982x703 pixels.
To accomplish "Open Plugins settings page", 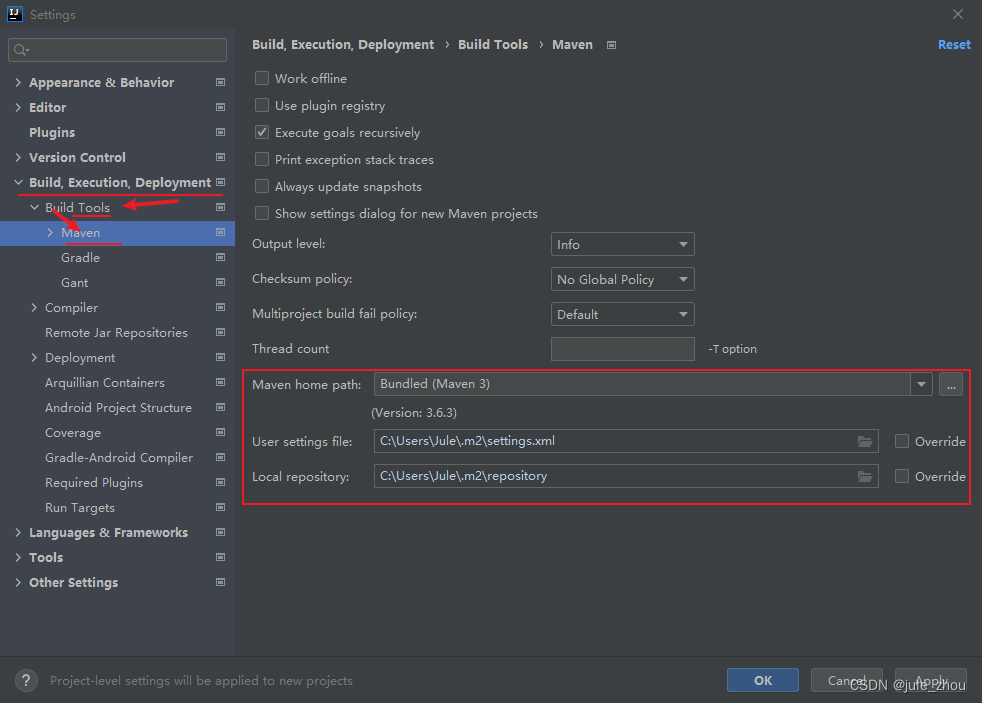I will point(52,132).
